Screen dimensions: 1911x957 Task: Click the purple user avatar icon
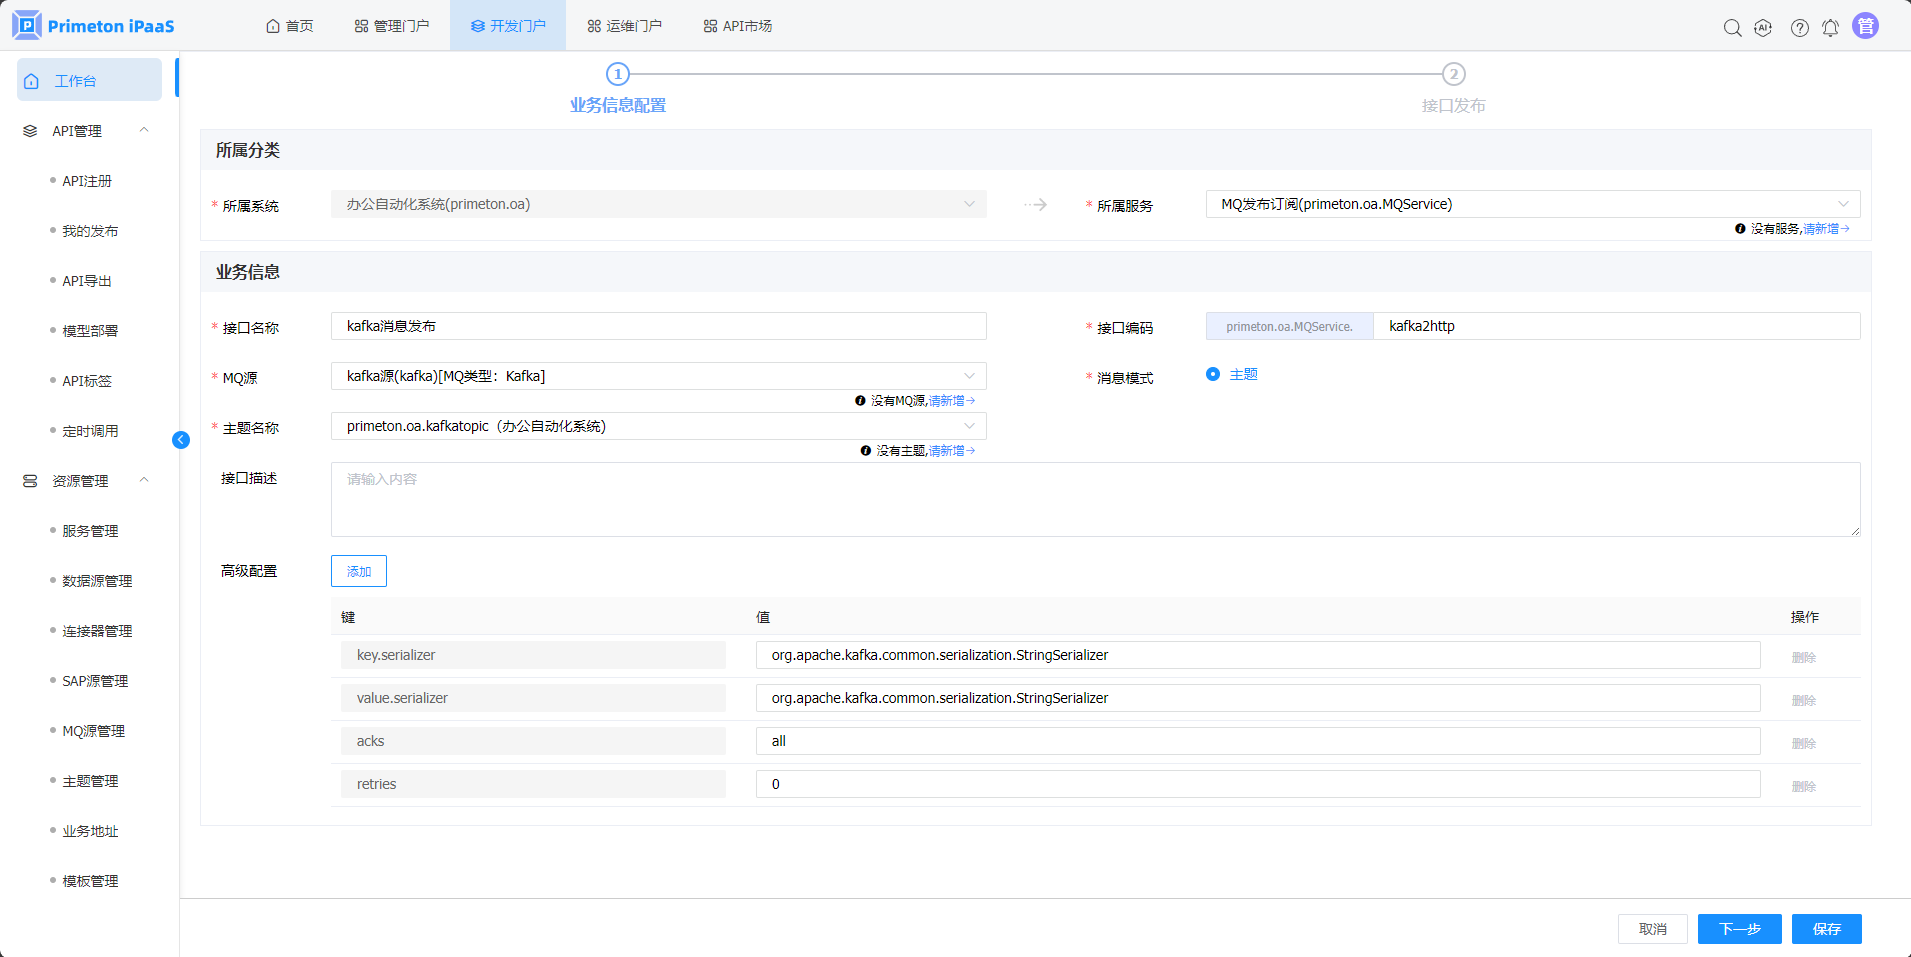1865,26
